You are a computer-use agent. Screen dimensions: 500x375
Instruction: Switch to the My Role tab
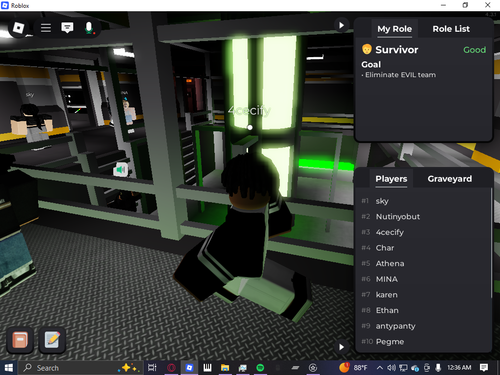point(394,29)
